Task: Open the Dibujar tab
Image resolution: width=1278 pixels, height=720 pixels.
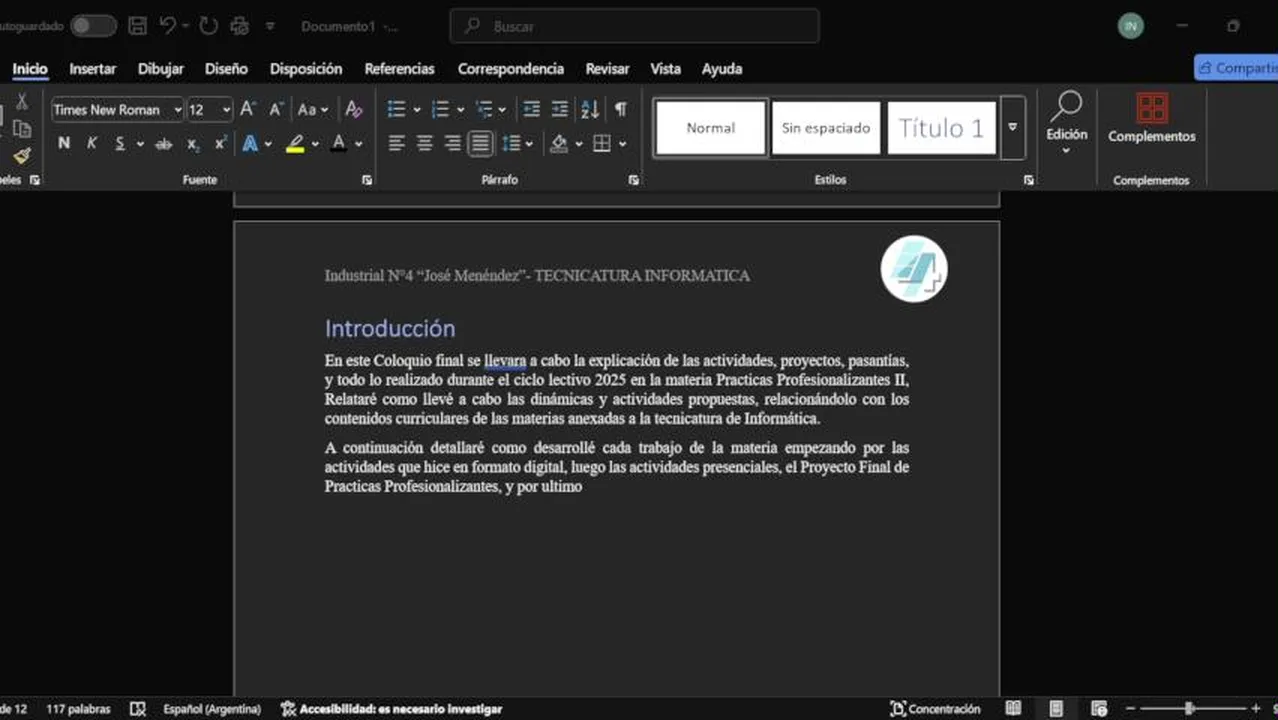Action: pyautogui.click(x=161, y=69)
